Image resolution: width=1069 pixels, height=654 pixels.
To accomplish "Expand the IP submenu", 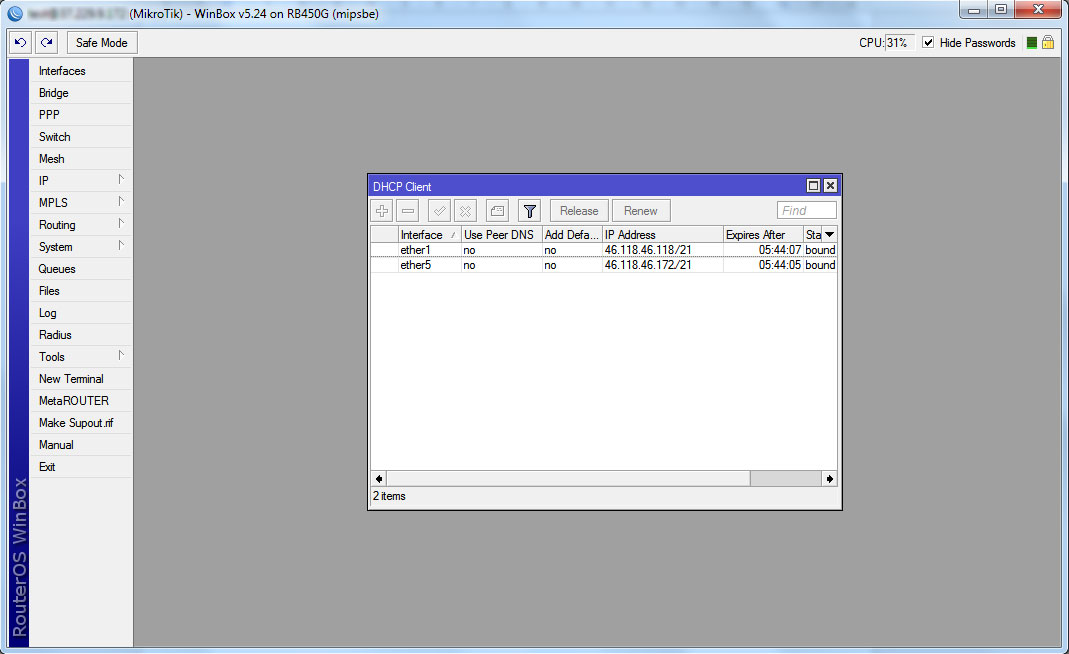I will click(x=80, y=181).
